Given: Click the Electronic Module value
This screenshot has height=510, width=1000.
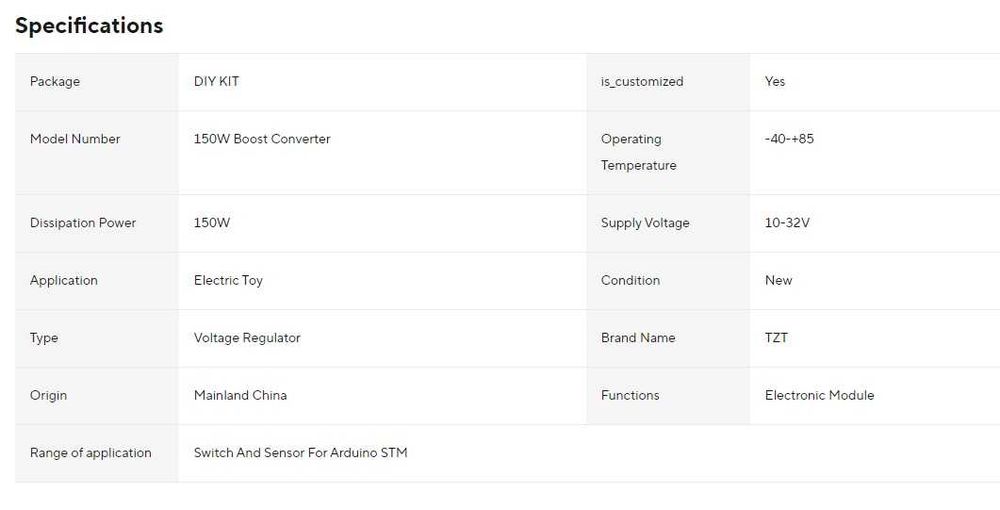Looking at the screenshot, I should pos(819,396).
